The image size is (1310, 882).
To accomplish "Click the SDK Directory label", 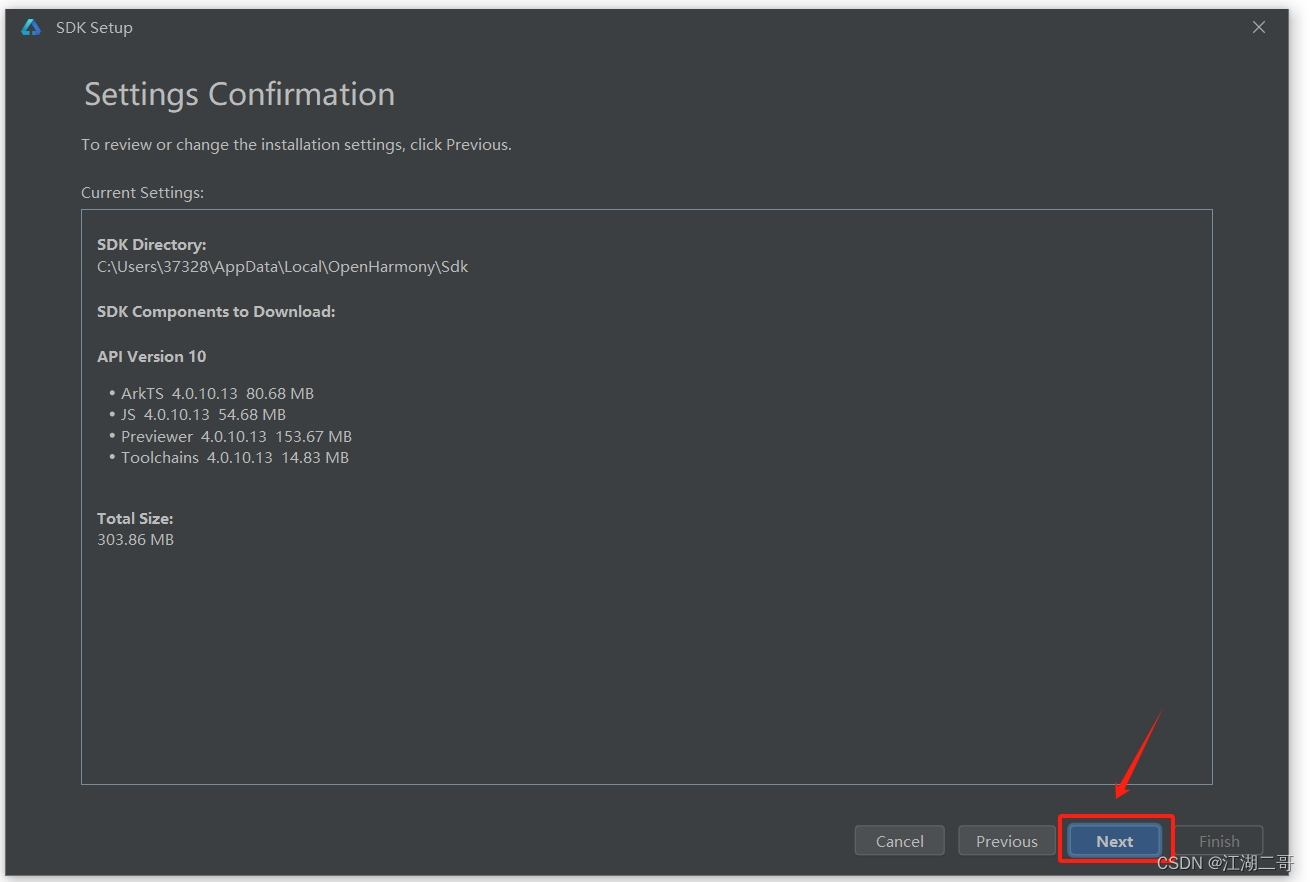I will click(x=152, y=244).
